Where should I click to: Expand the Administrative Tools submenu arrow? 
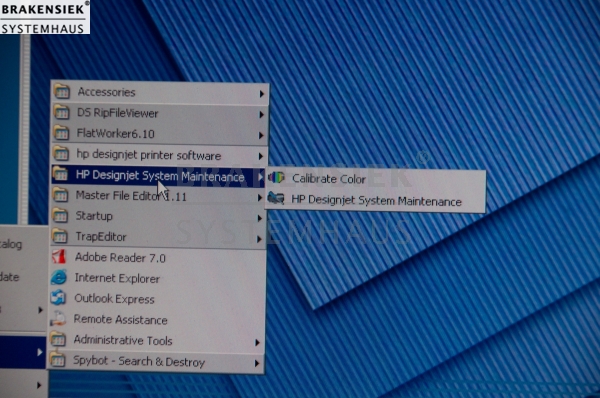[x=257, y=343]
